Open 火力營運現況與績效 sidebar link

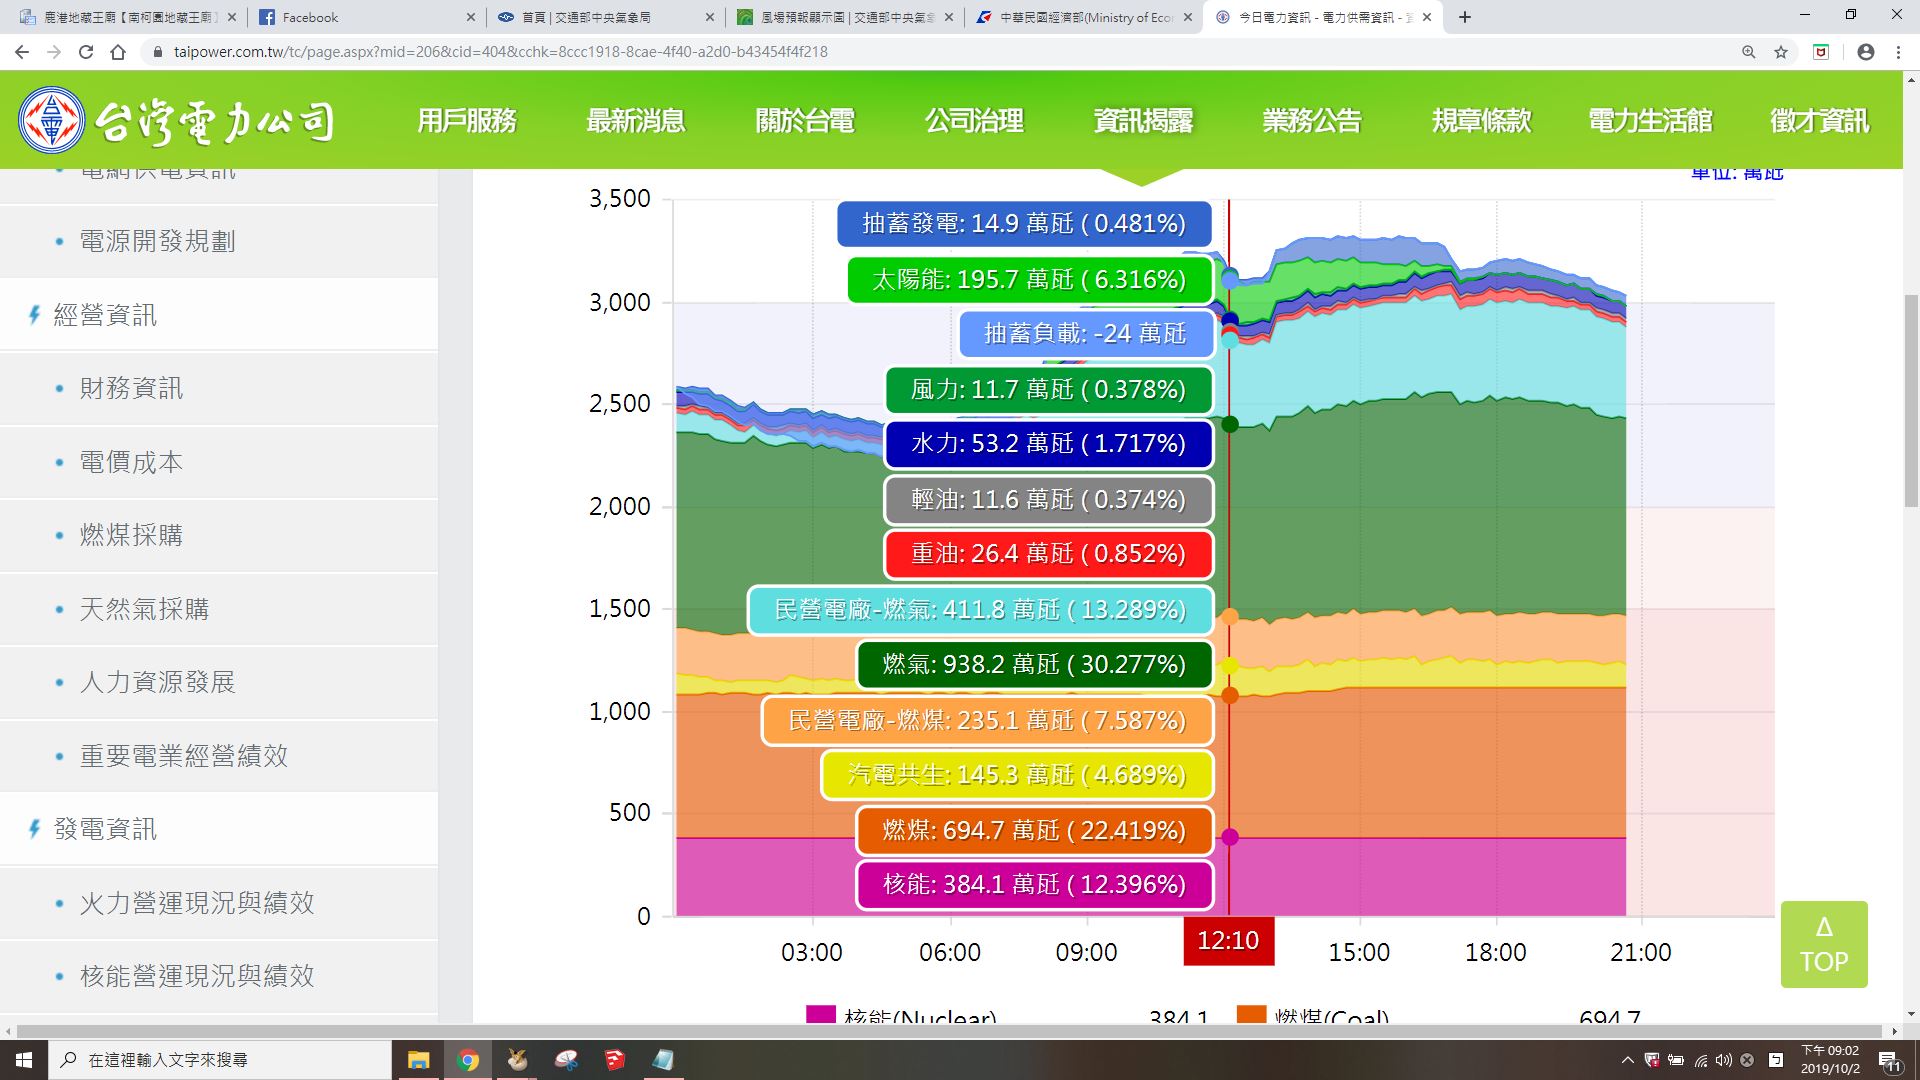[219, 903]
